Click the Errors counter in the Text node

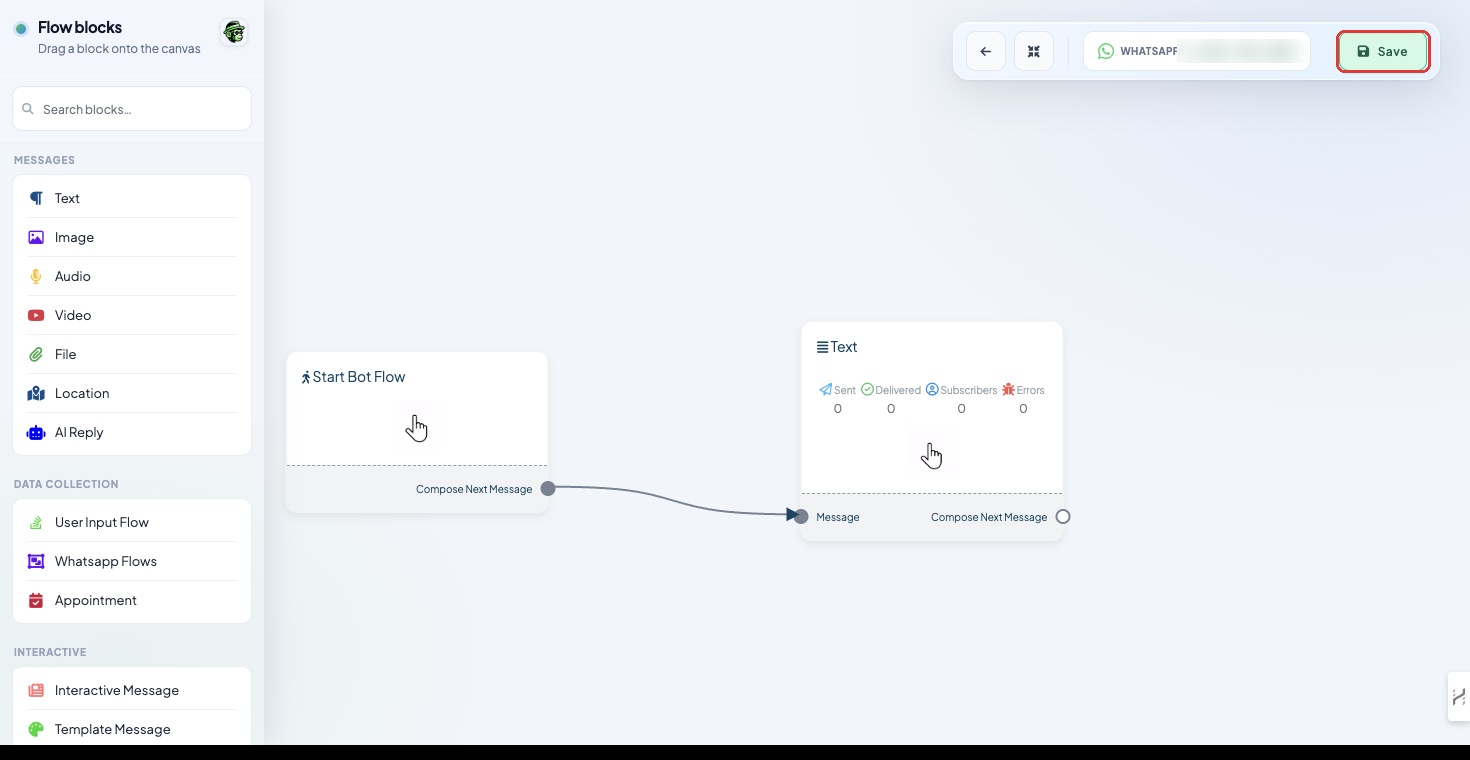(x=1023, y=399)
